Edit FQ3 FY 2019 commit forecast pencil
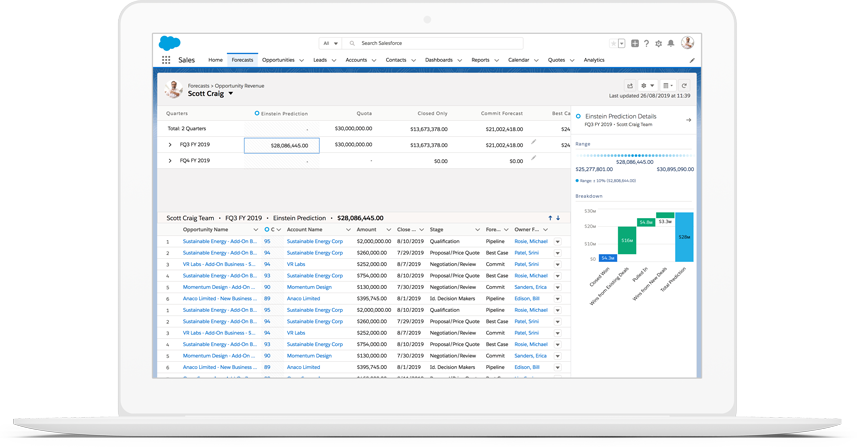Viewport: 857px width, 447px height. (533, 142)
